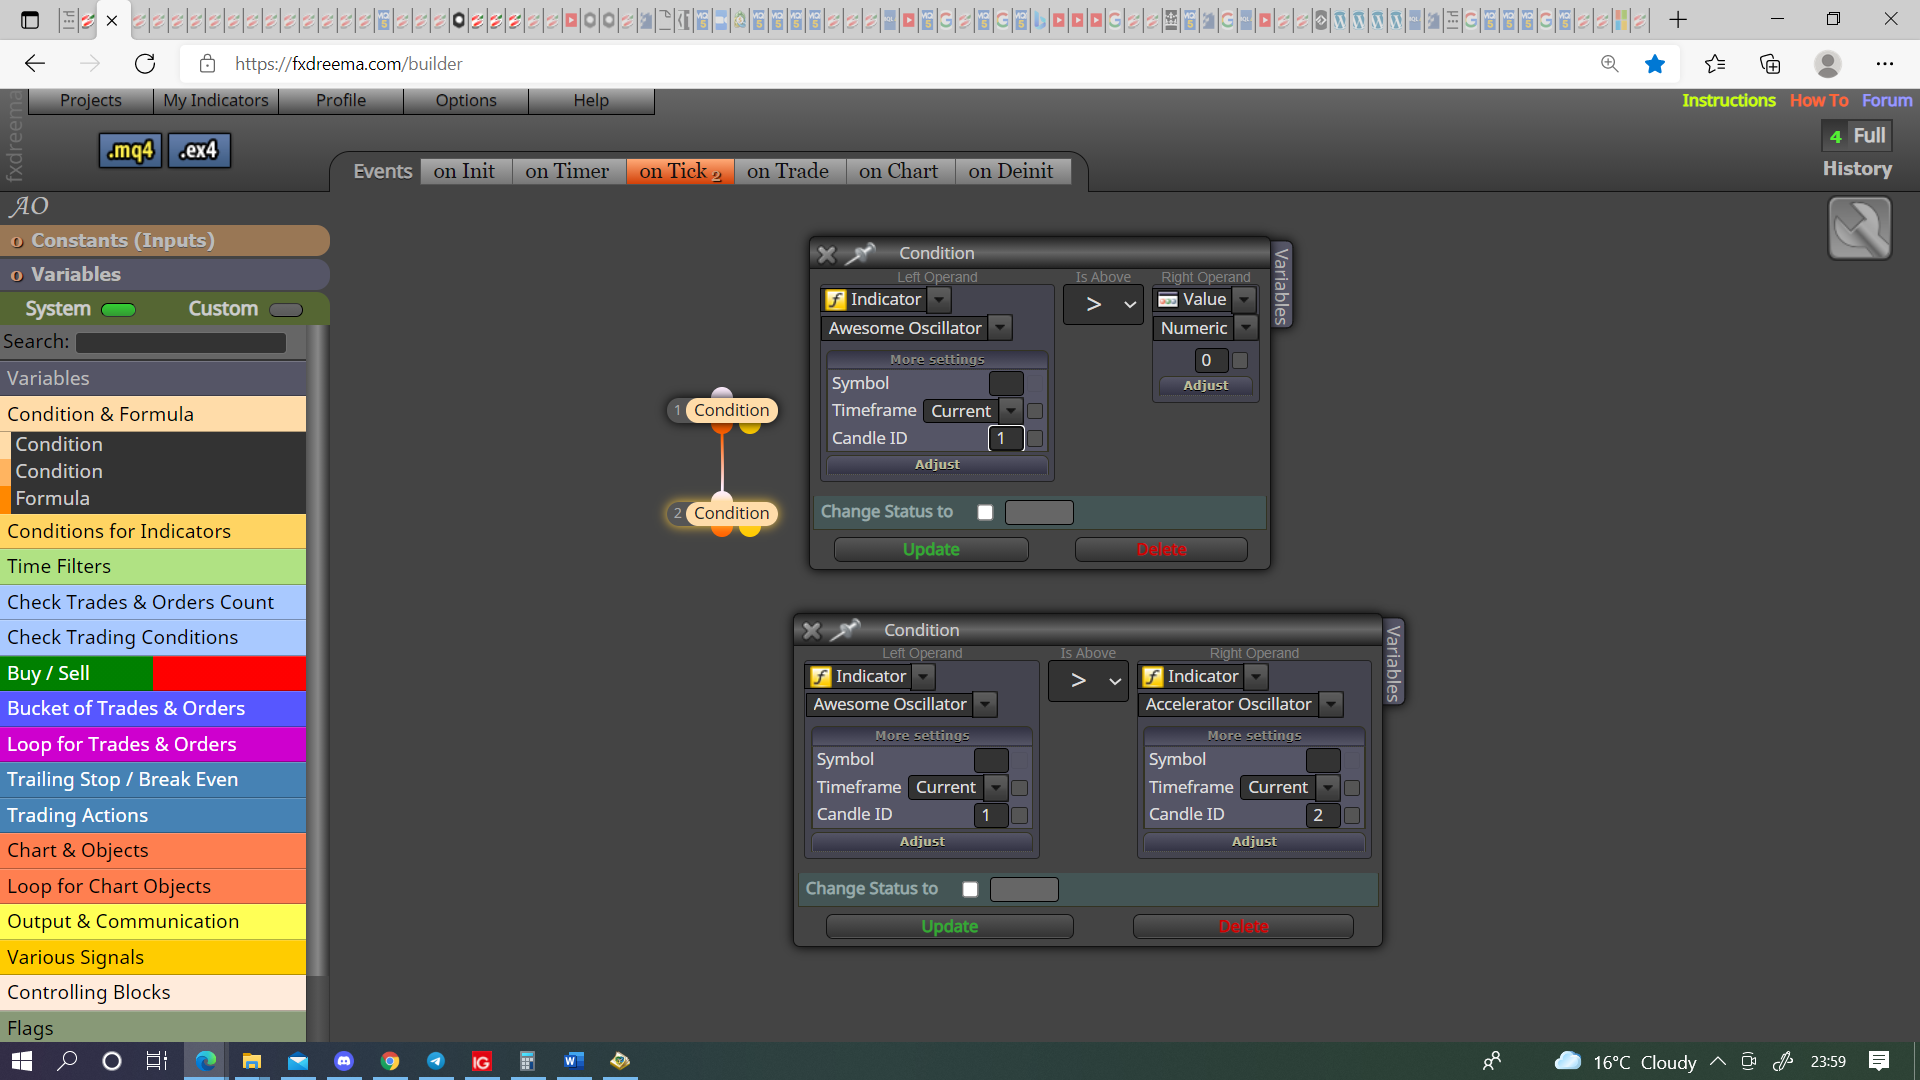Open the Forum link
This screenshot has height=1080, width=1920.
1887,100
